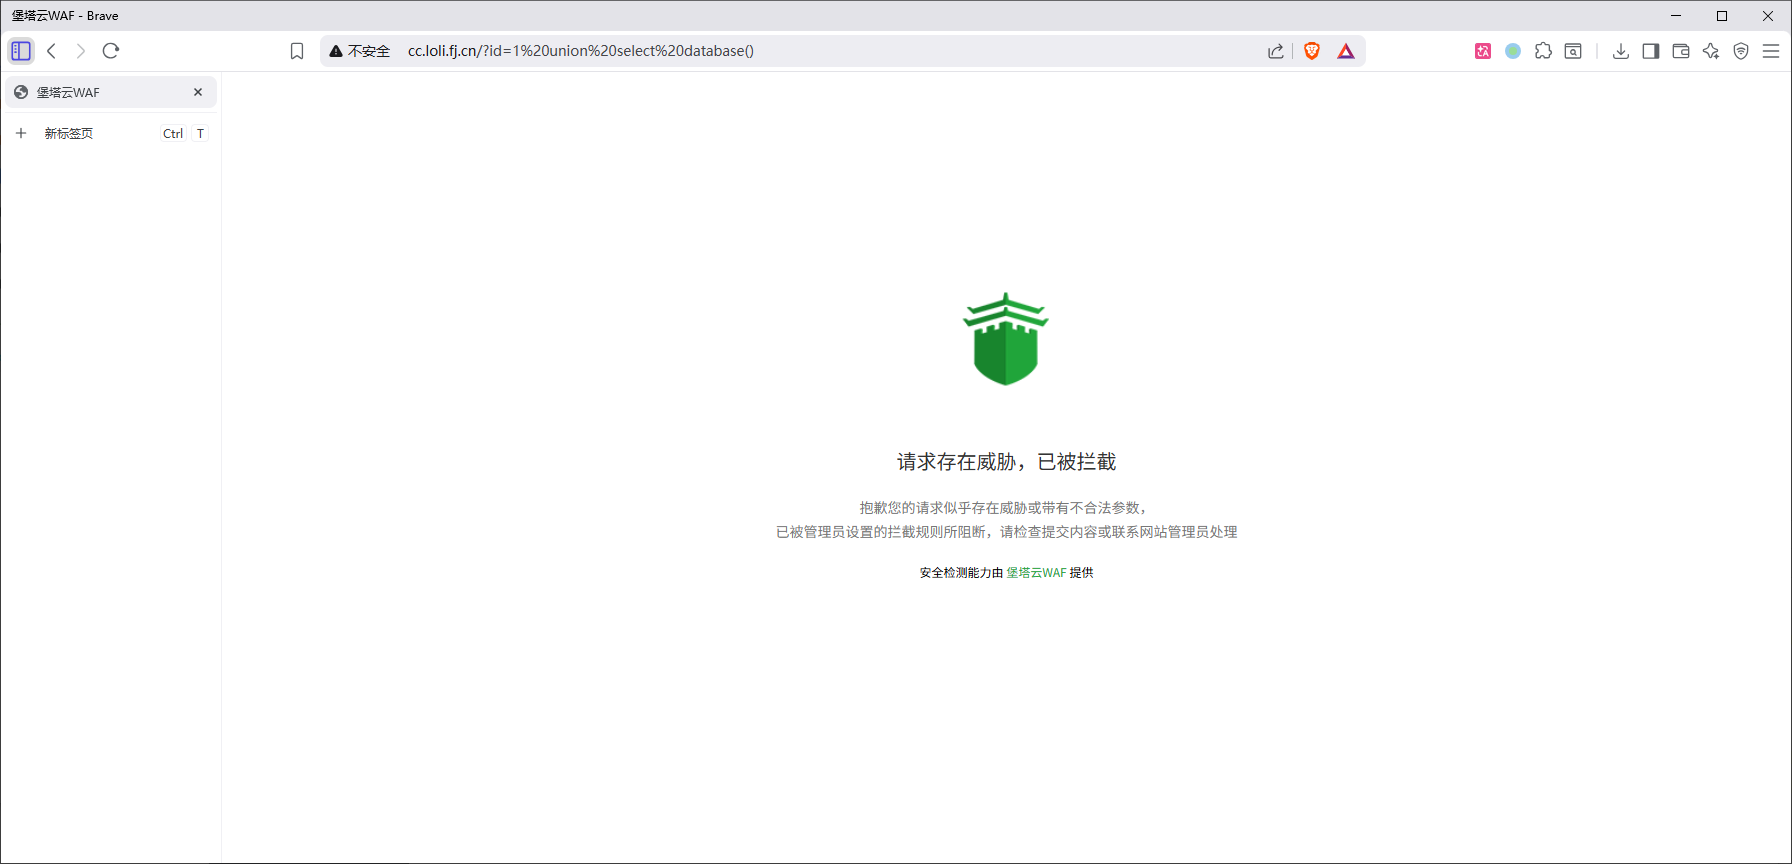Viewport: 1792px width, 864px height.
Task: Open the pink translate extension icon
Action: [1483, 51]
